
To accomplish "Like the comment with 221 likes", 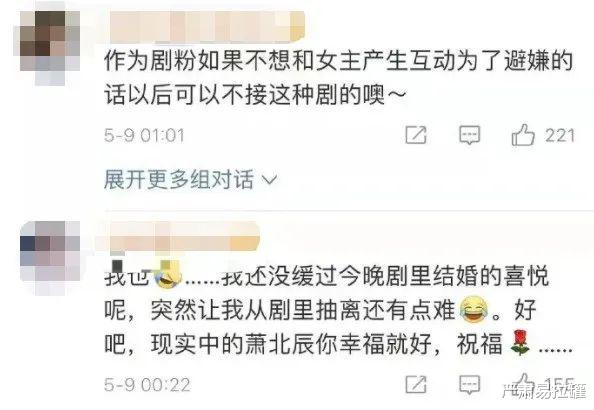I will coord(523,135).
